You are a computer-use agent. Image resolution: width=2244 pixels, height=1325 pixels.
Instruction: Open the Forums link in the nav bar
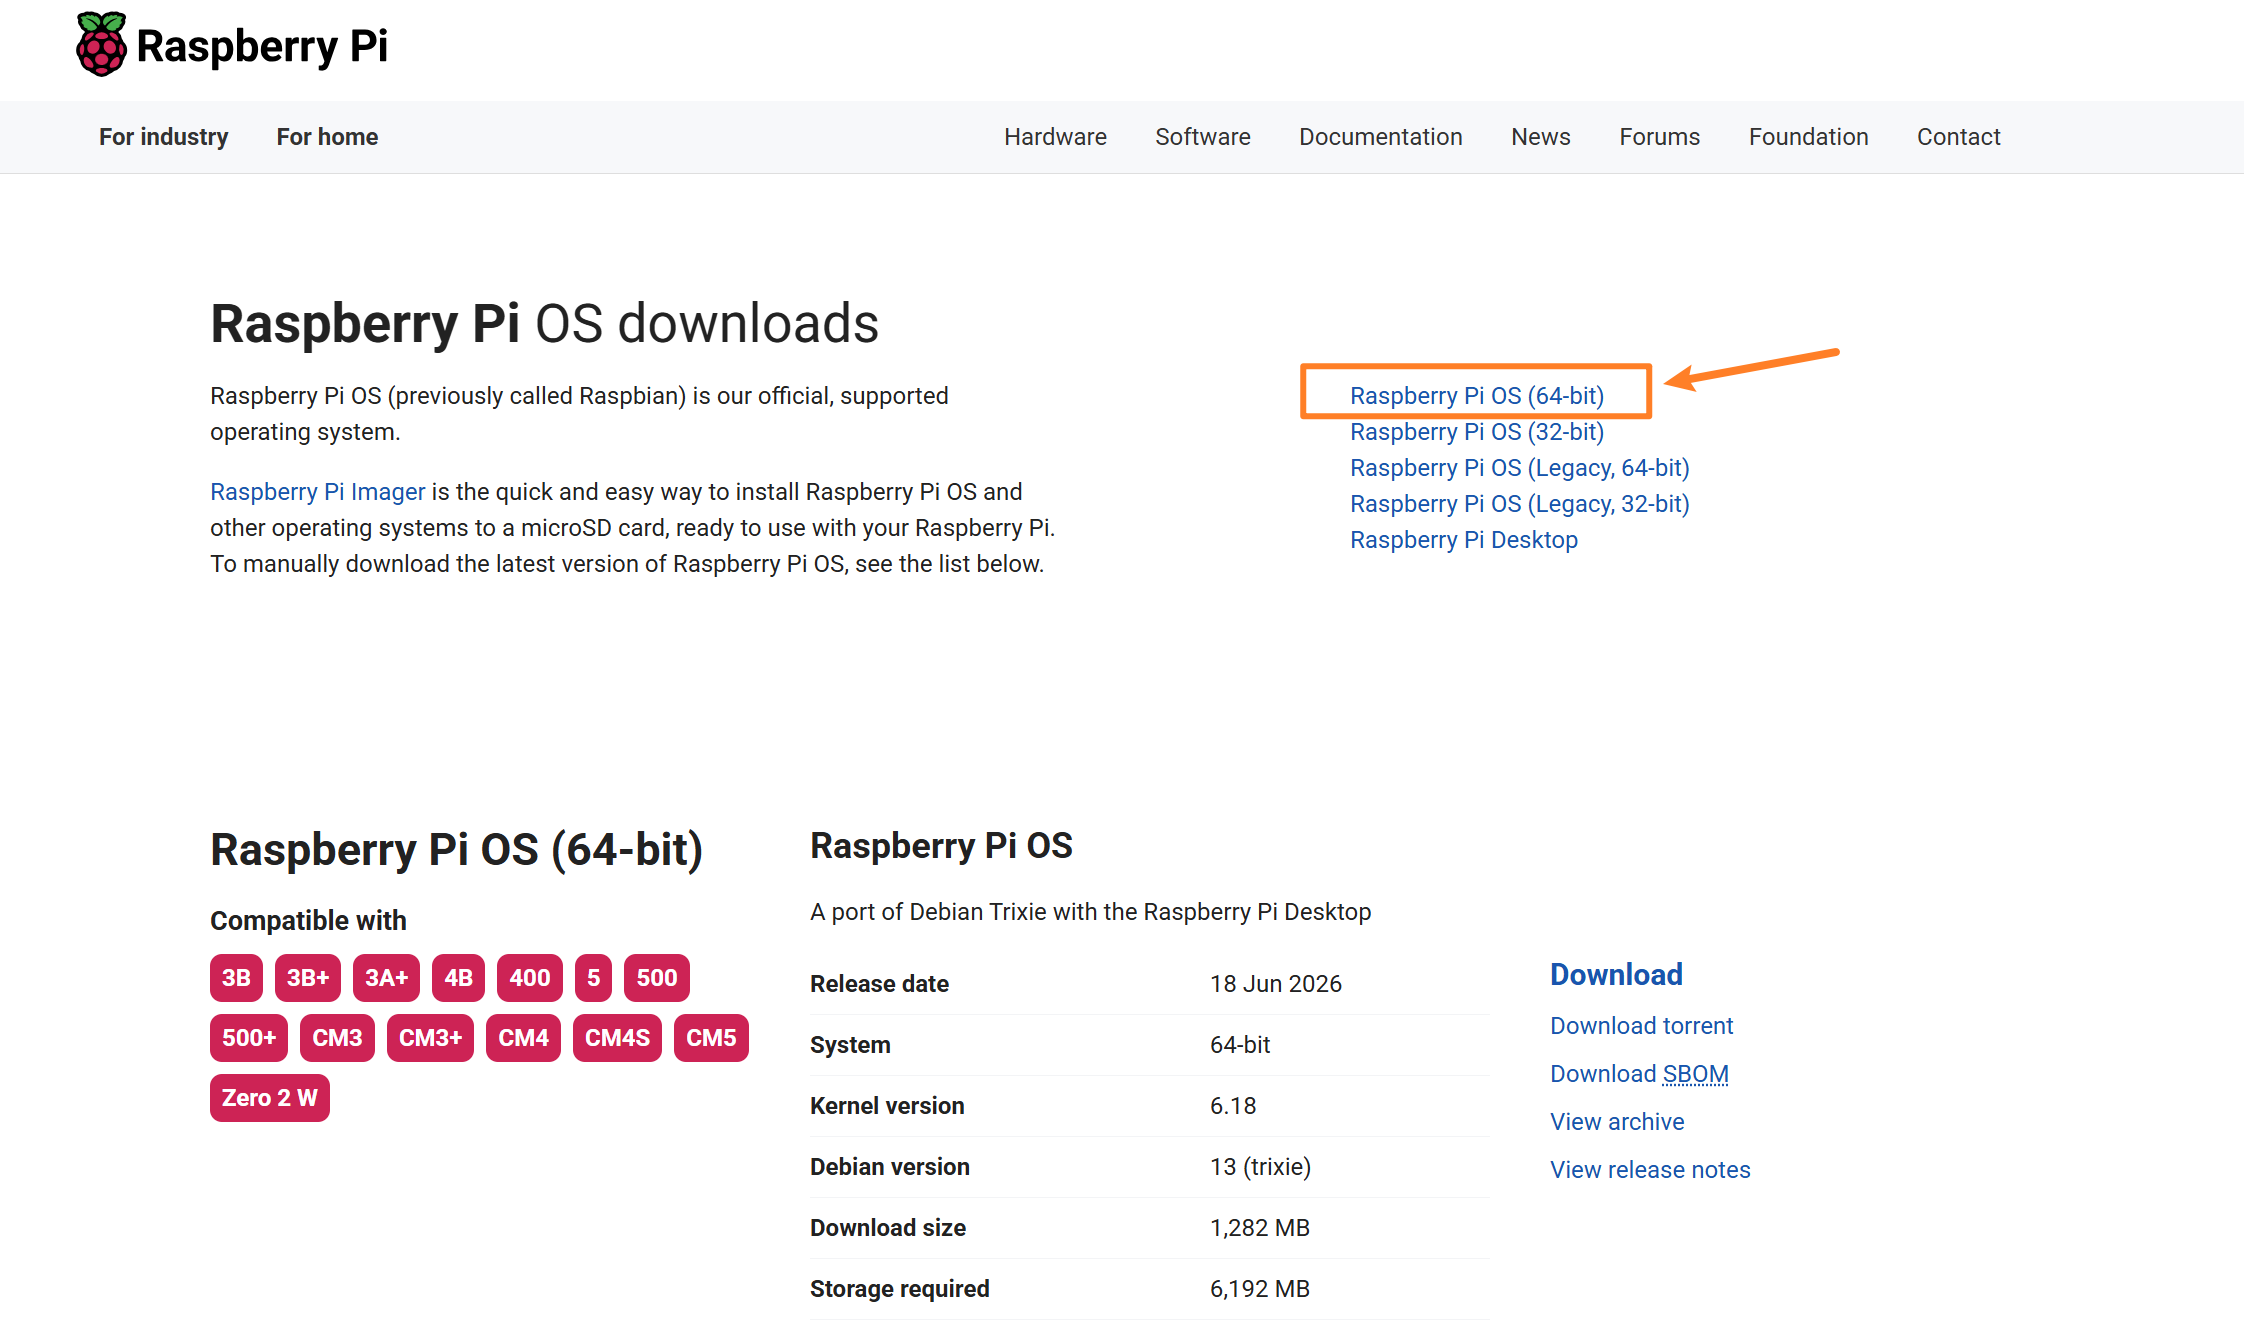pos(1660,137)
